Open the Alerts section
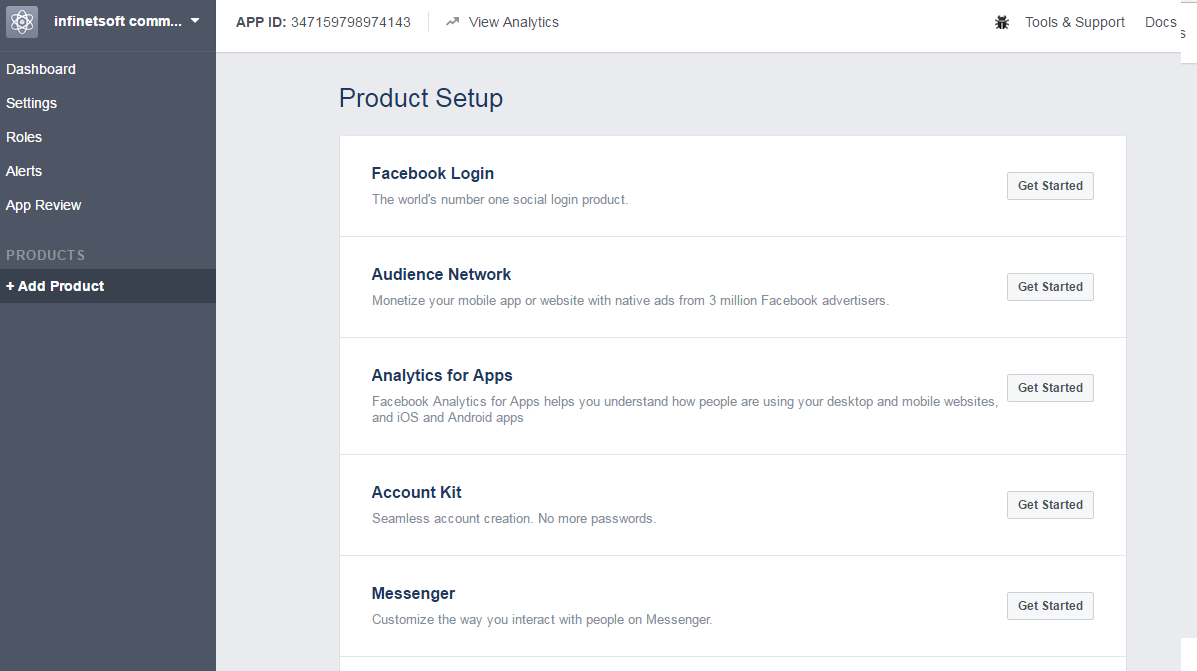The height and width of the screenshot is (671, 1197). pyautogui.click(x=23, y=171)
